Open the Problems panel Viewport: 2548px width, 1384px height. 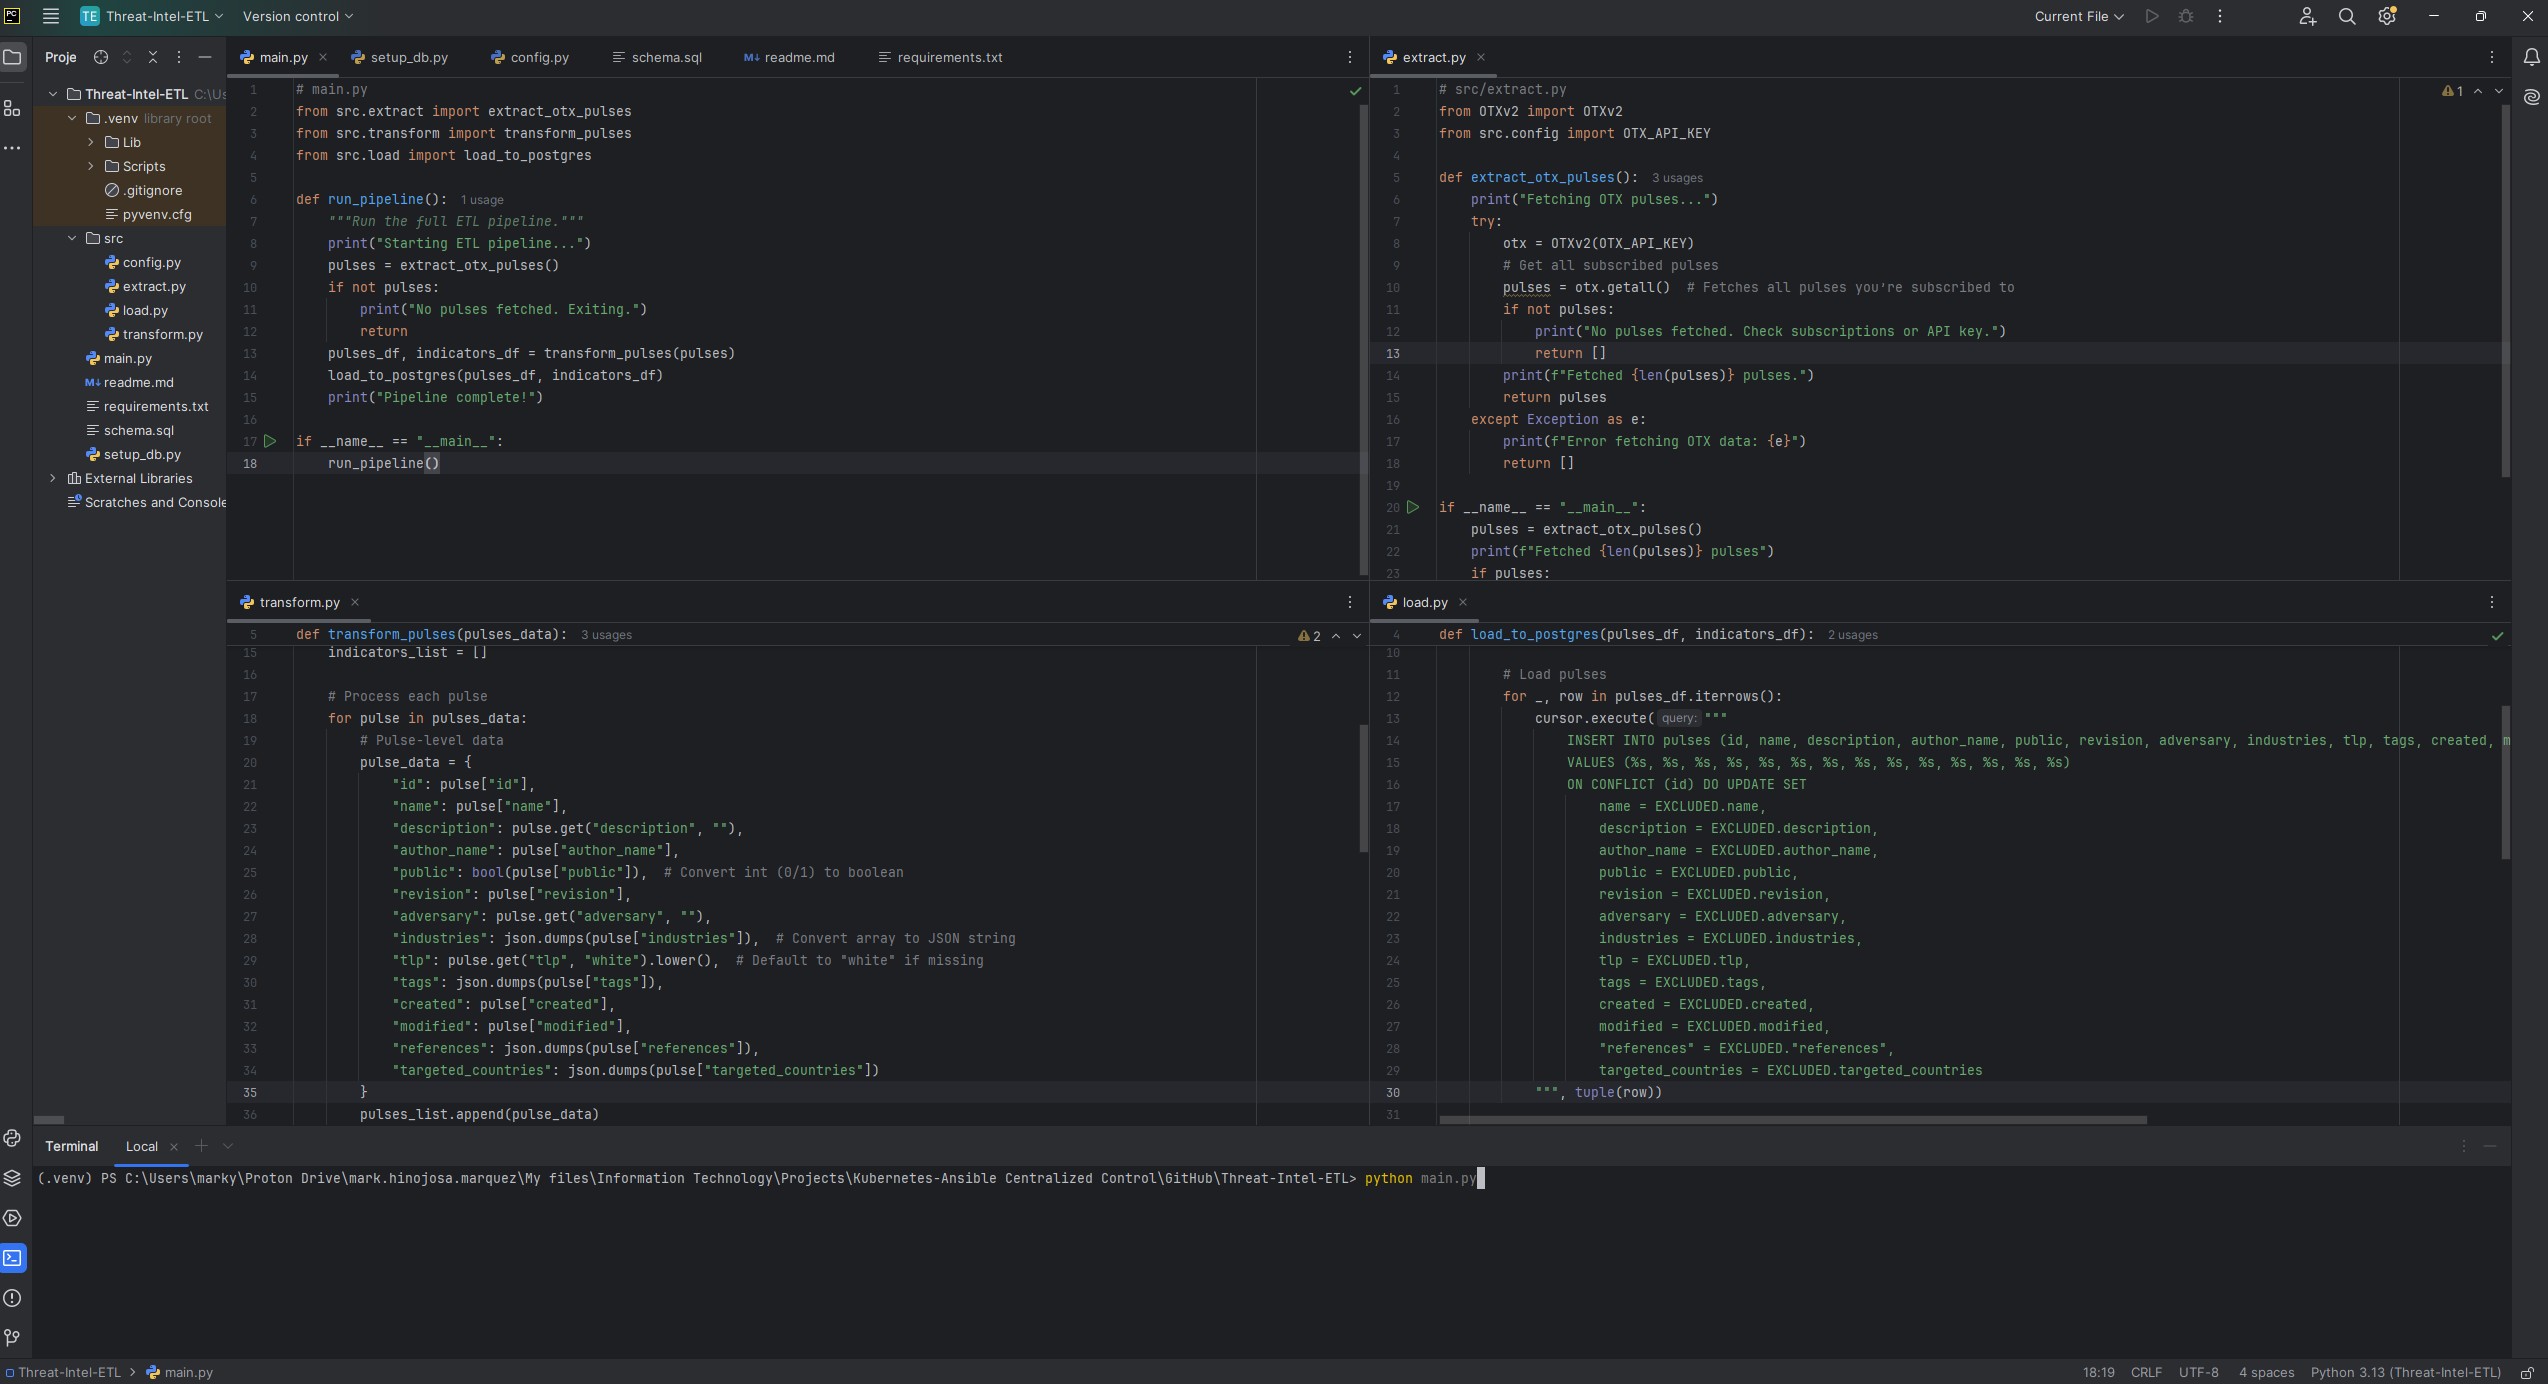point(12,1297)
